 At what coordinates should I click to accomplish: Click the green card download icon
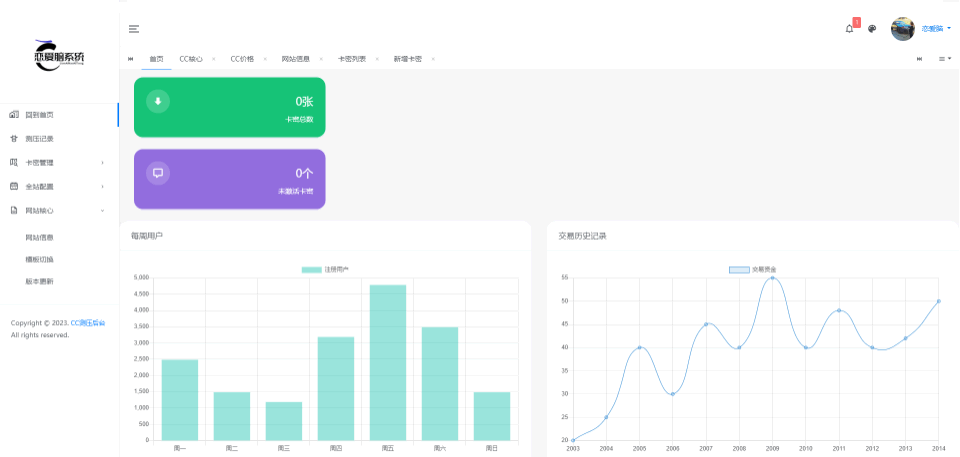[x=158, y=101]
